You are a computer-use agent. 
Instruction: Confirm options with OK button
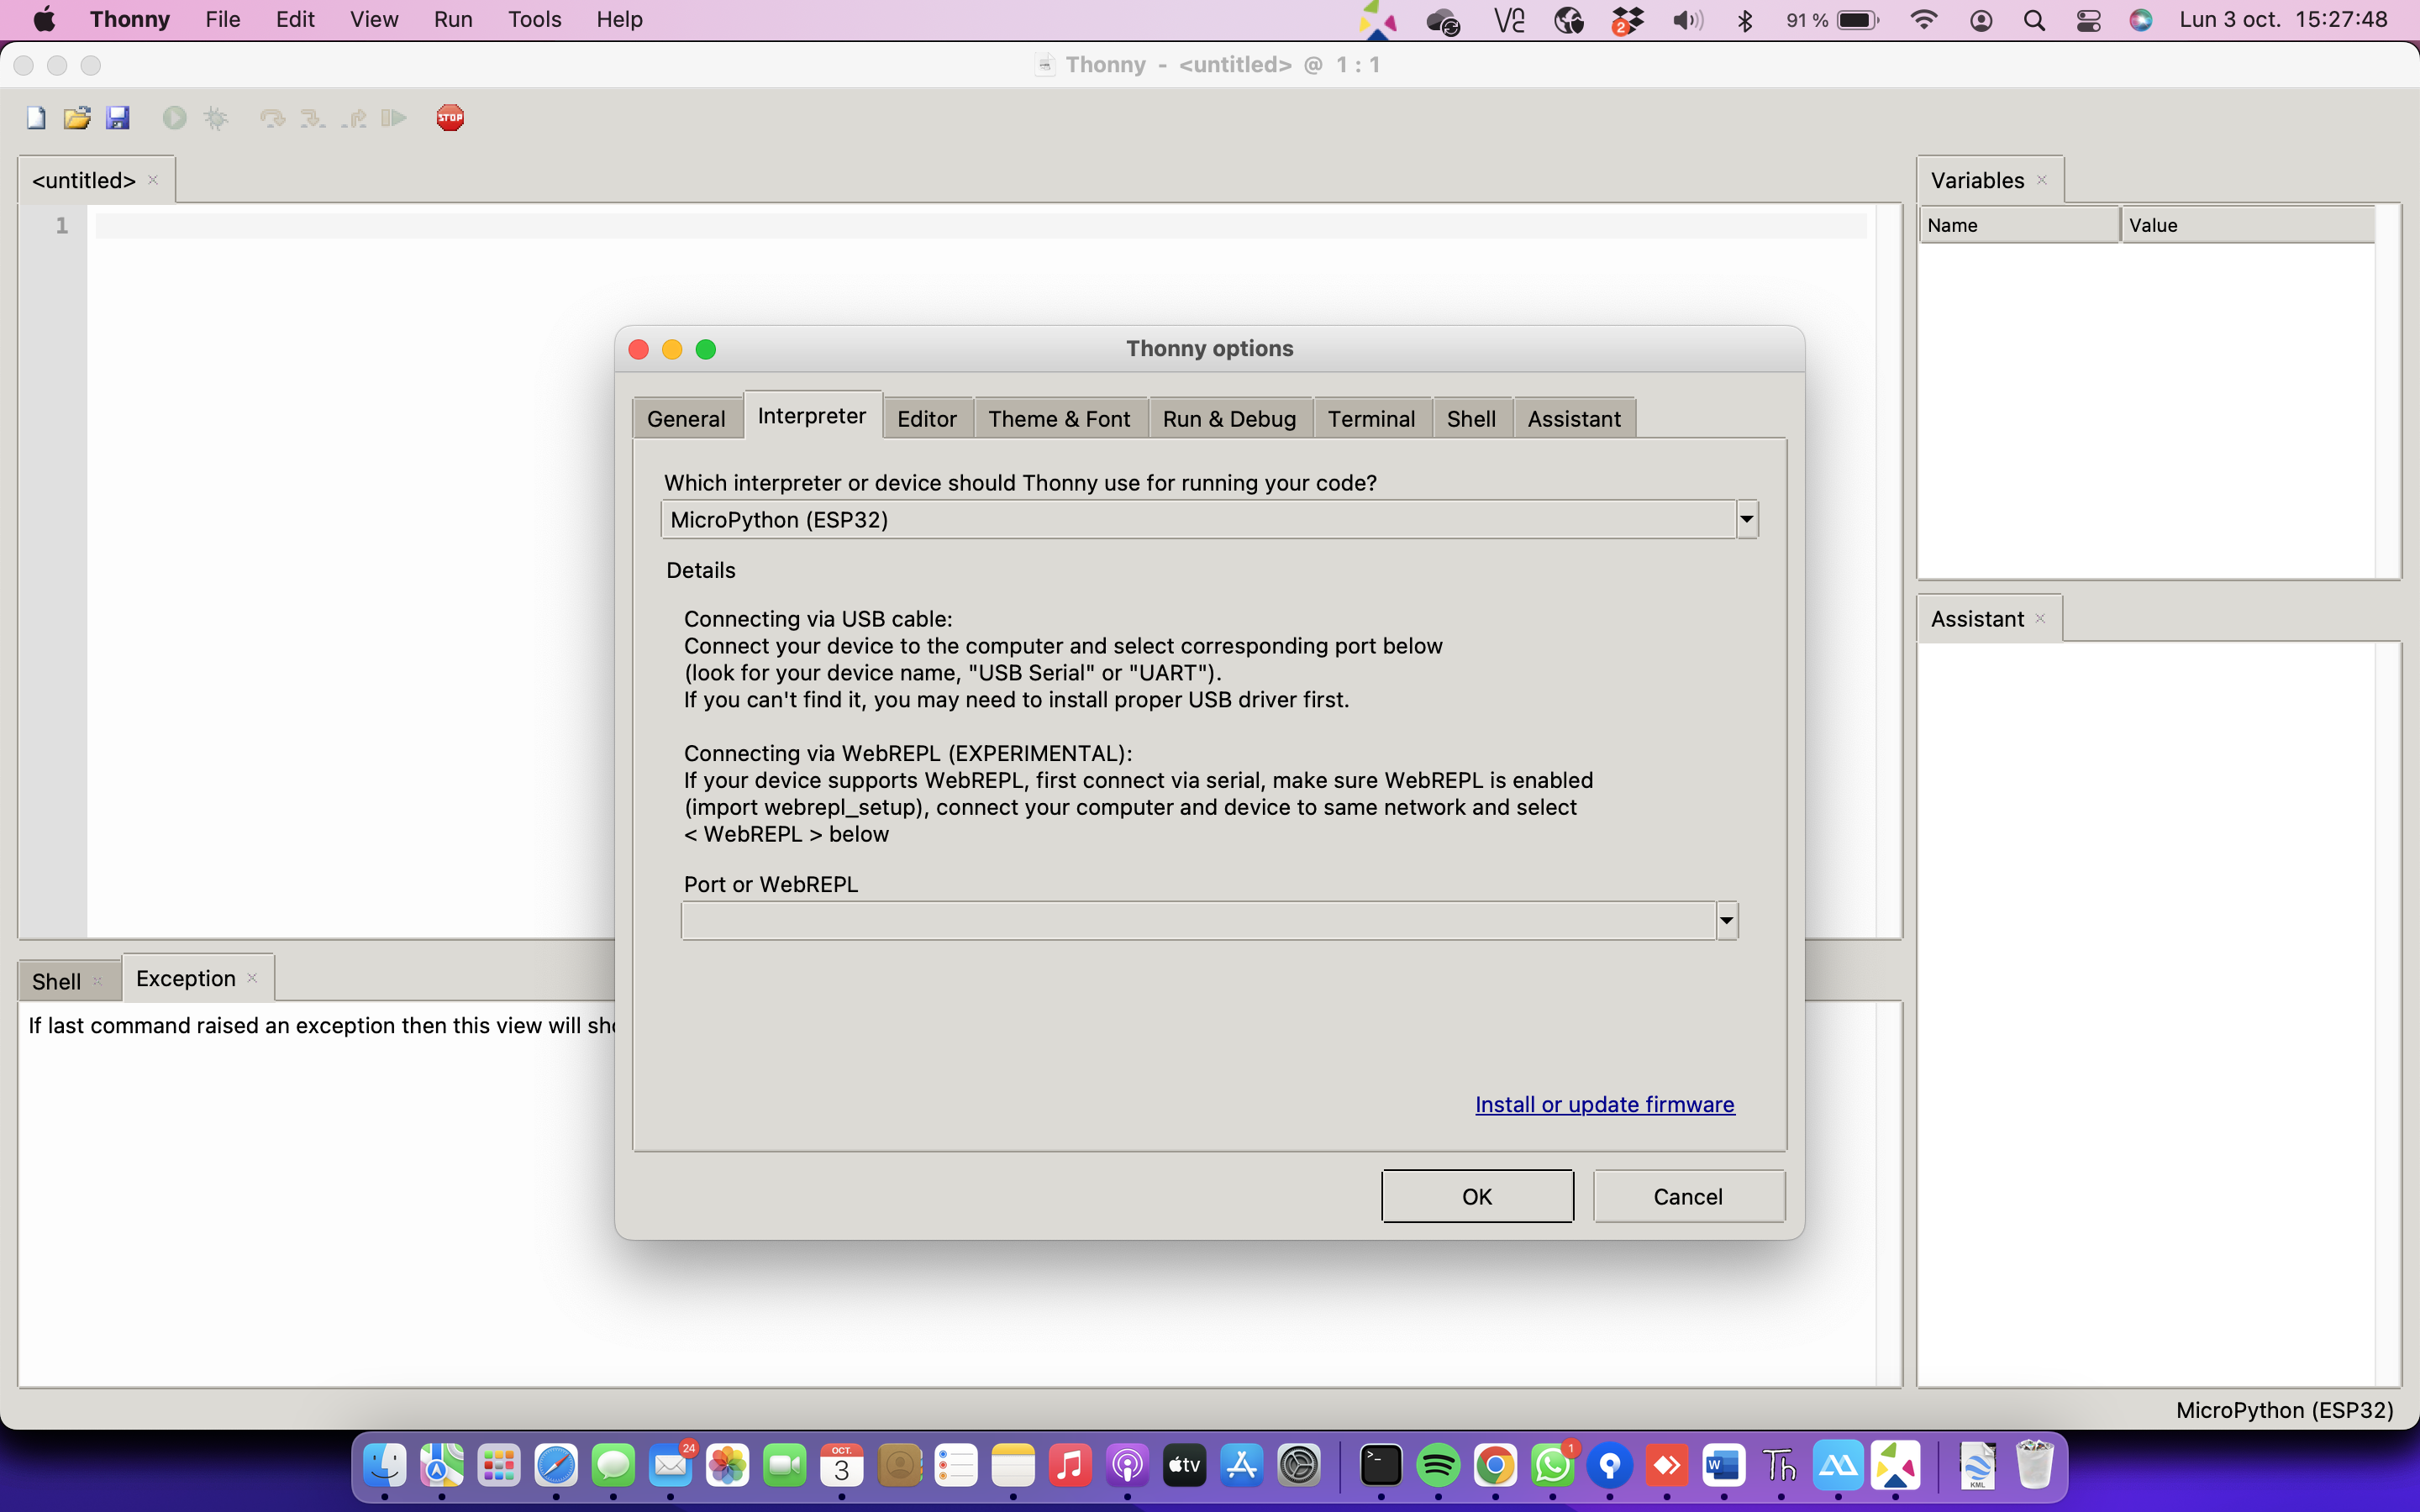pos(1477,1196)
